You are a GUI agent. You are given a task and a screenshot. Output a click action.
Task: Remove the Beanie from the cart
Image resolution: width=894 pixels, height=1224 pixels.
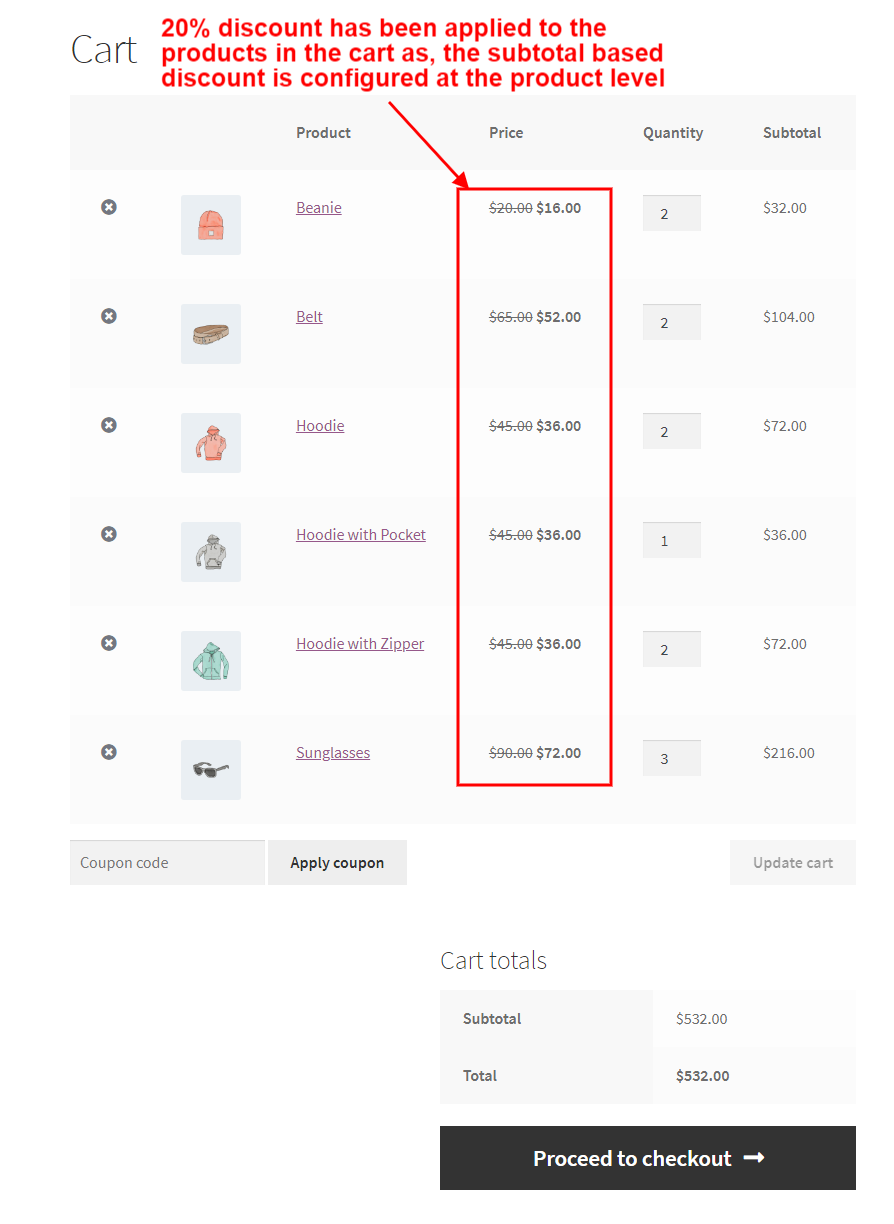click(x=108, y=207)
